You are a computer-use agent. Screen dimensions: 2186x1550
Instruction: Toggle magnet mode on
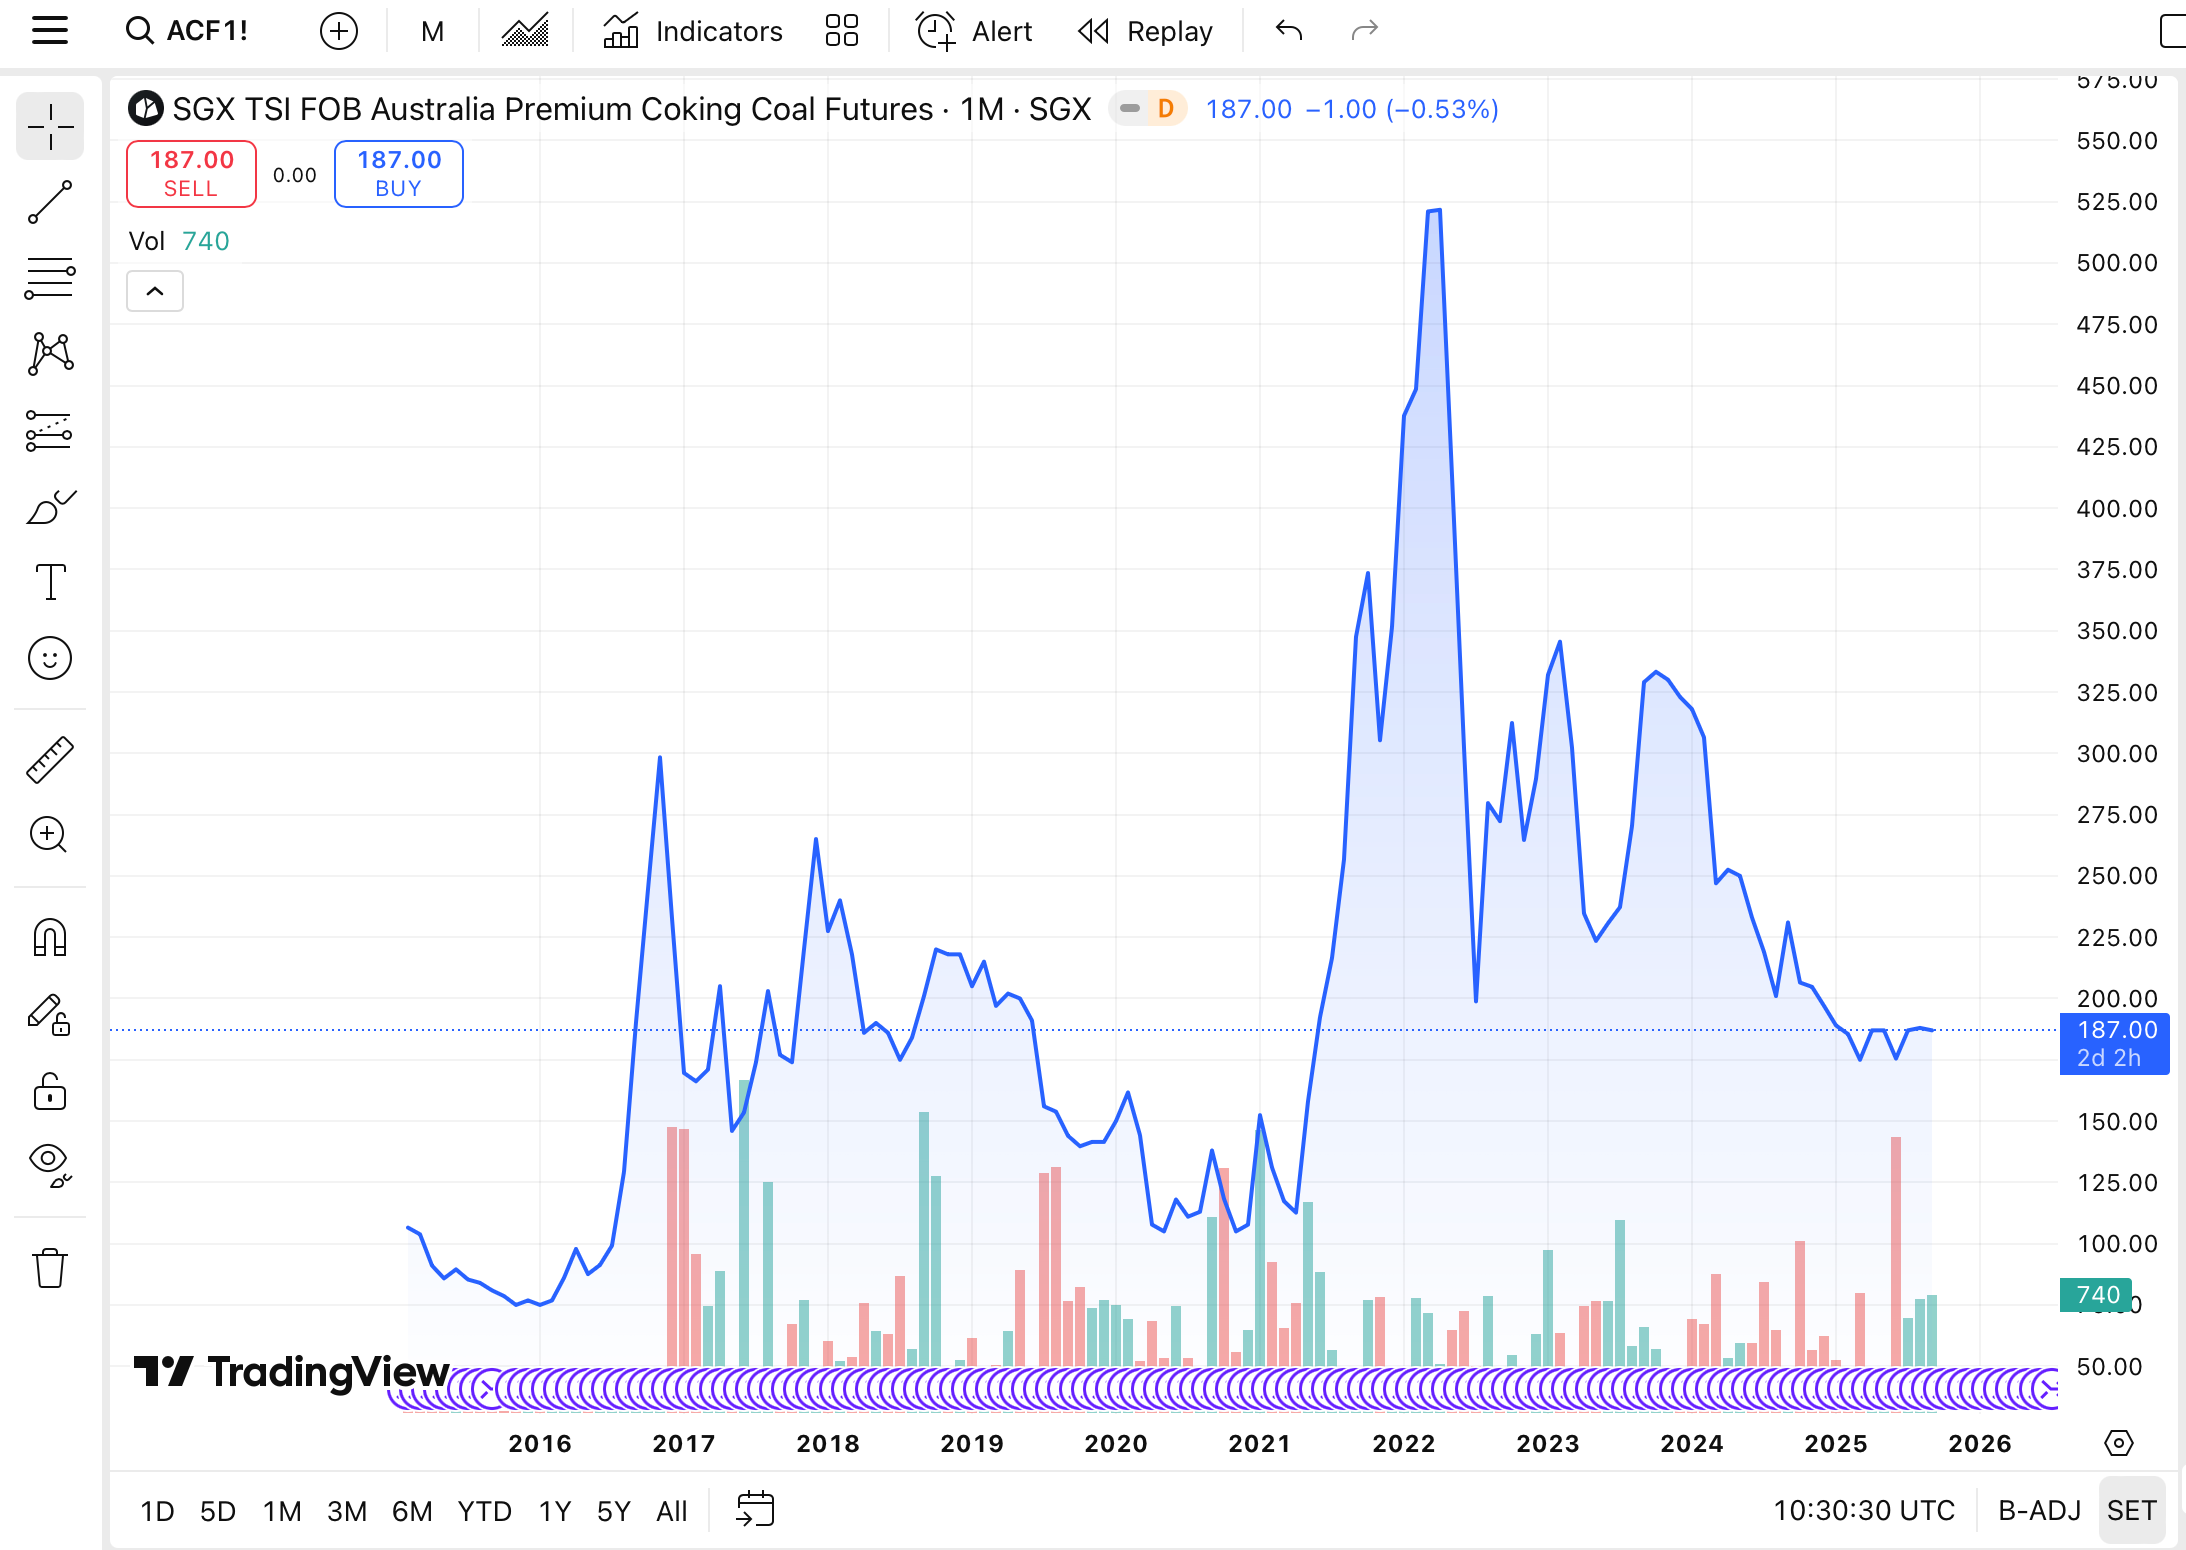(x=50, y=938)
